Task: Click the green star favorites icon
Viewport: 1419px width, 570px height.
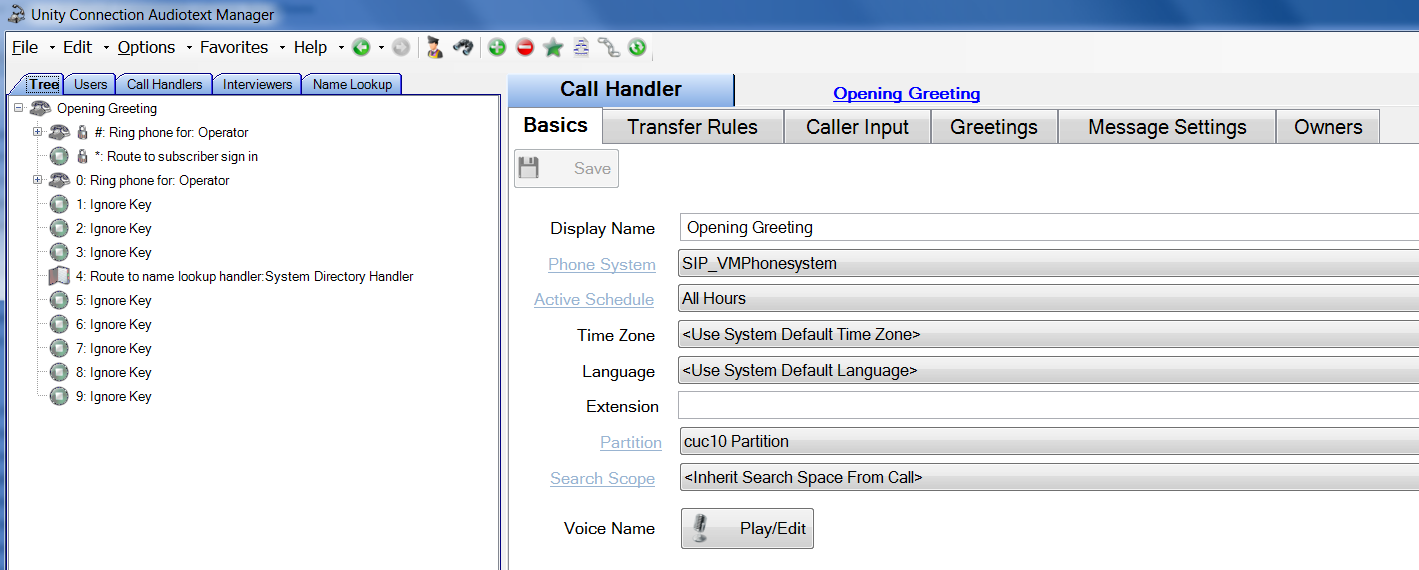Action: [x=553, y=47]
